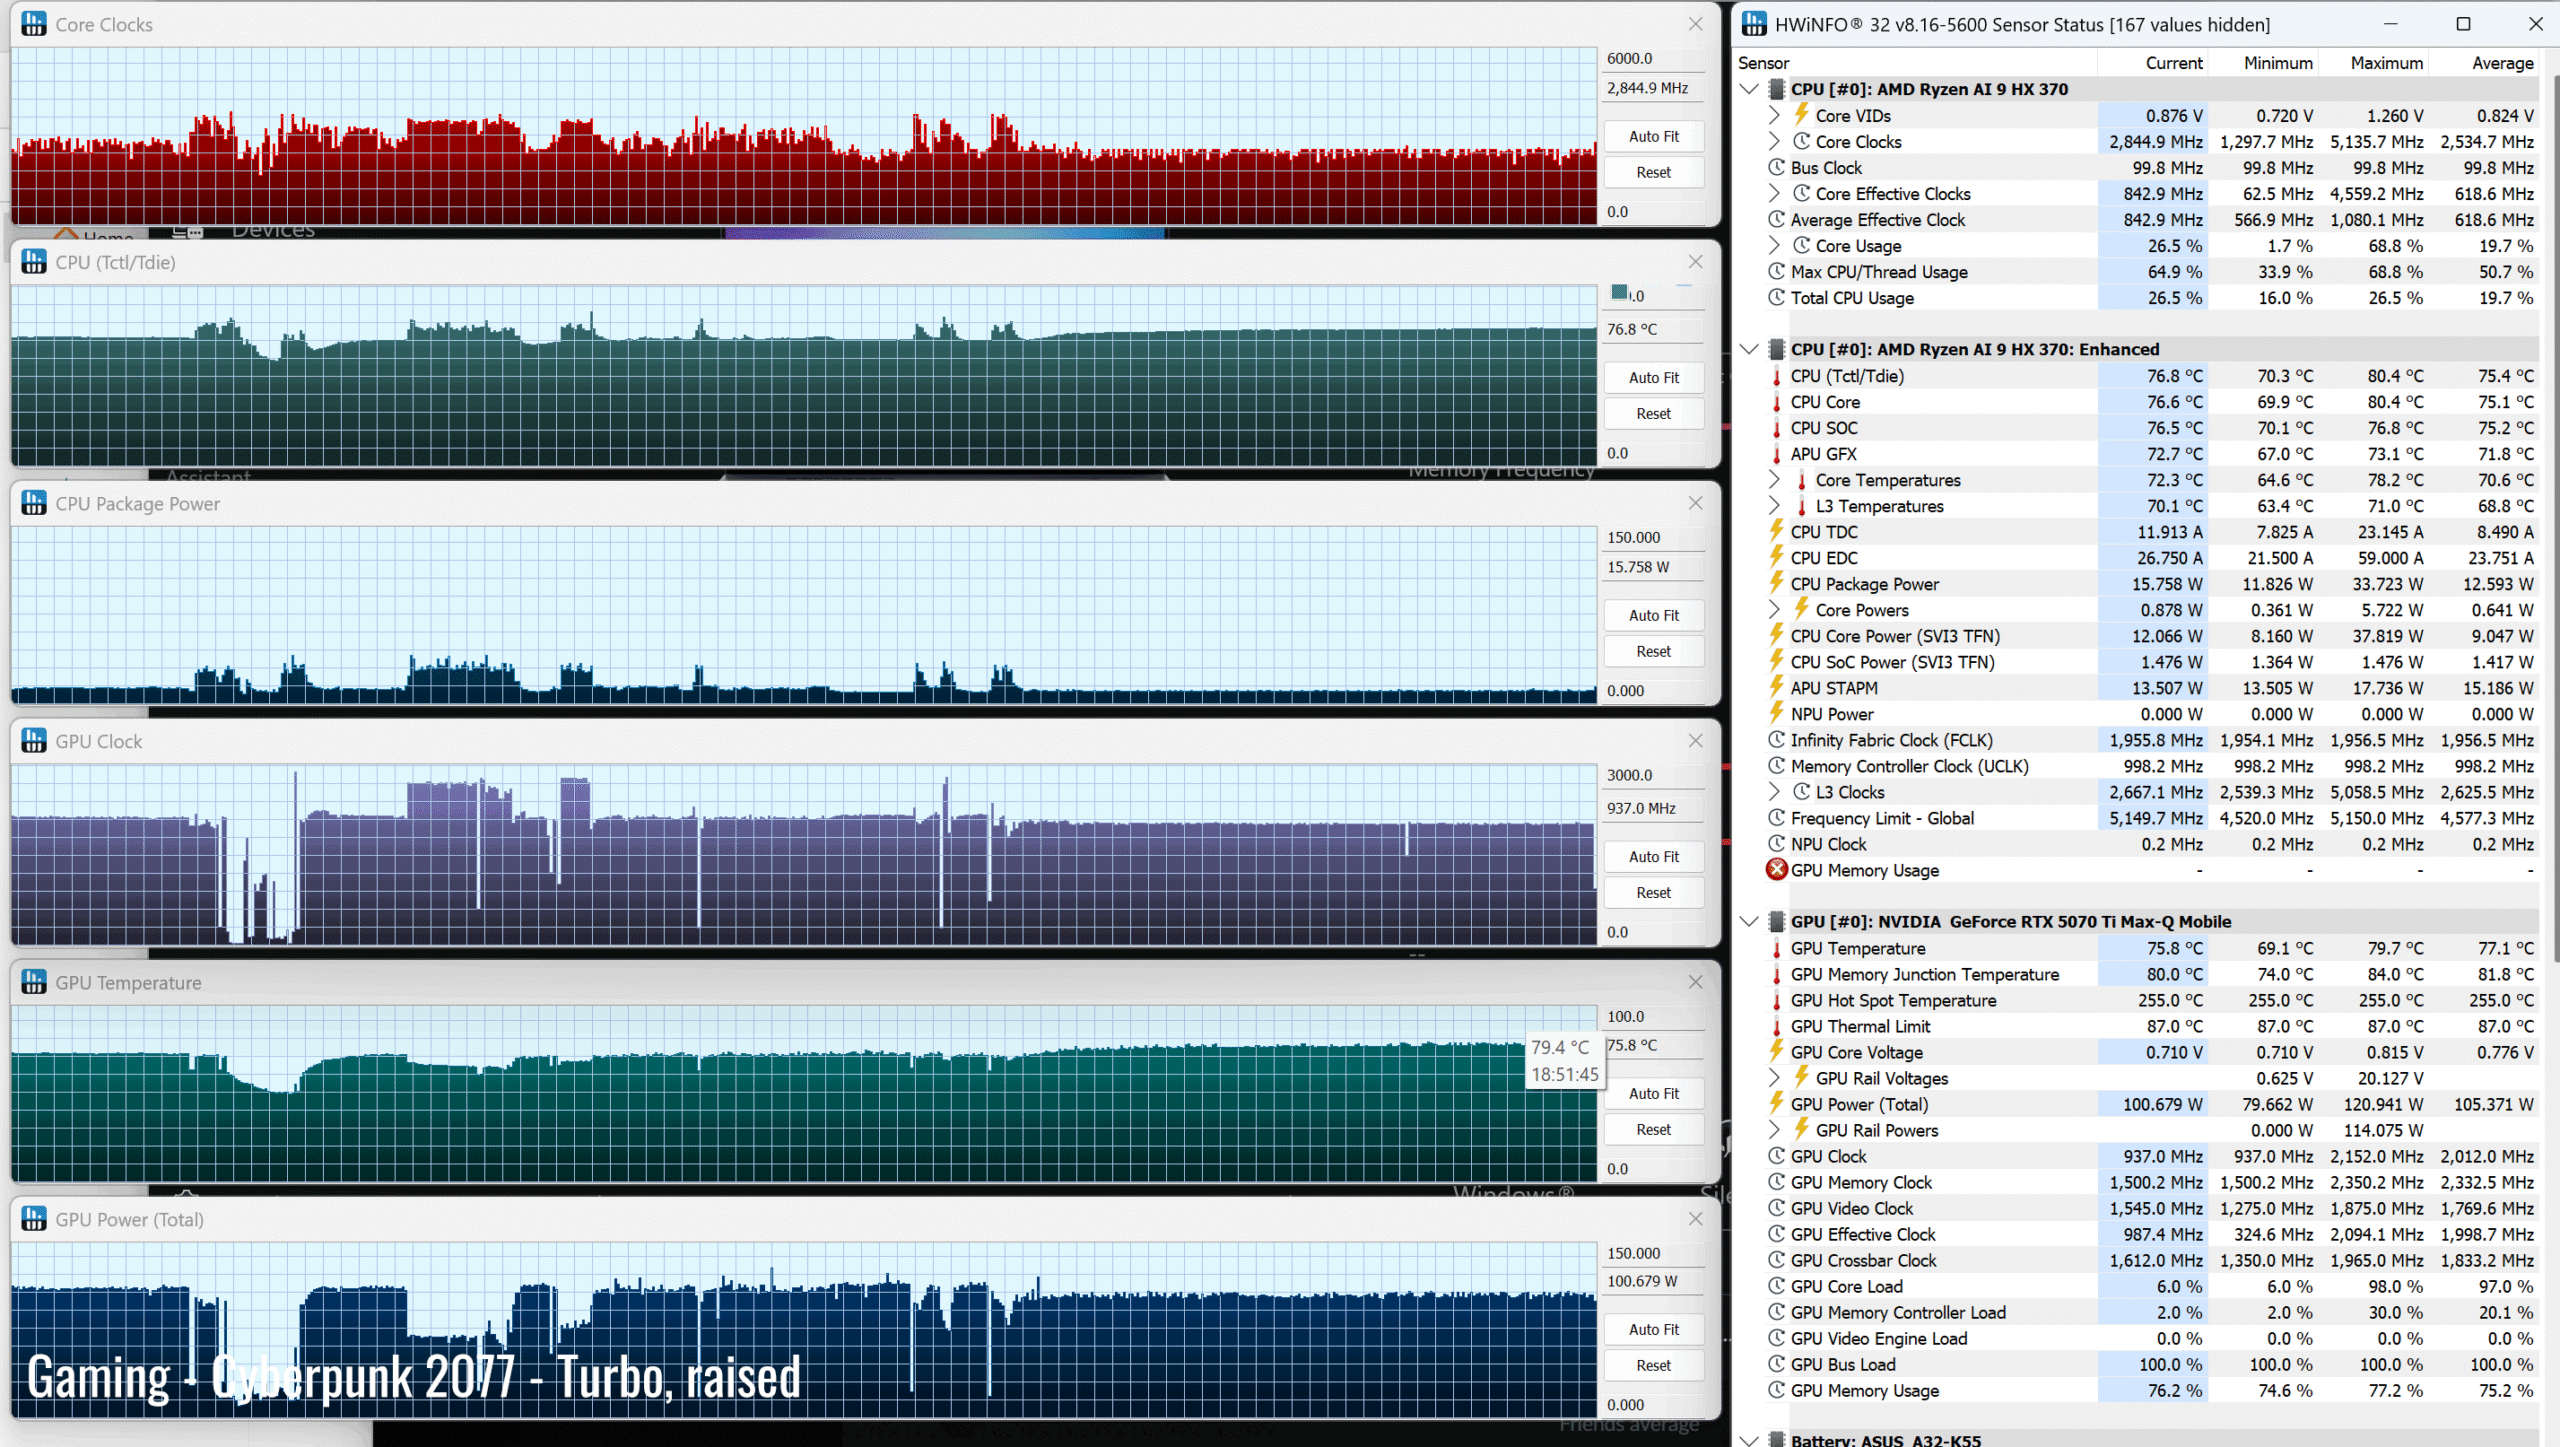
Task: Click the HWiNFO icon in Core Clocks window
Action: (33, 24)
